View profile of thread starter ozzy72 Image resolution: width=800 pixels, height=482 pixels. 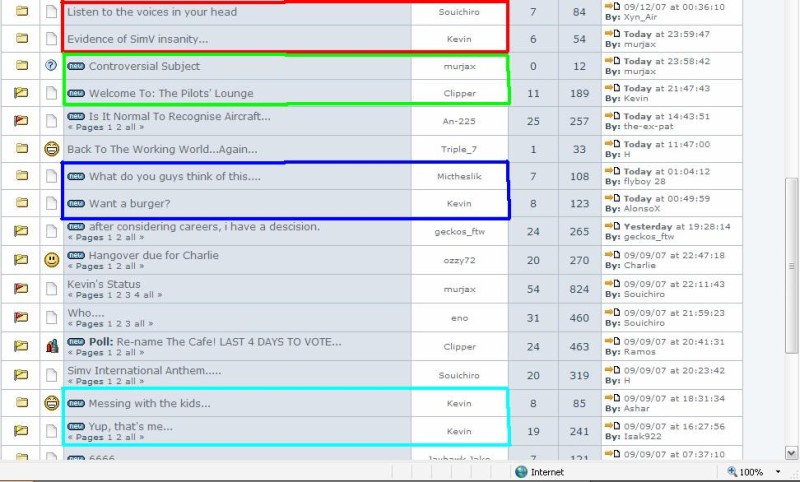[460, 260]
